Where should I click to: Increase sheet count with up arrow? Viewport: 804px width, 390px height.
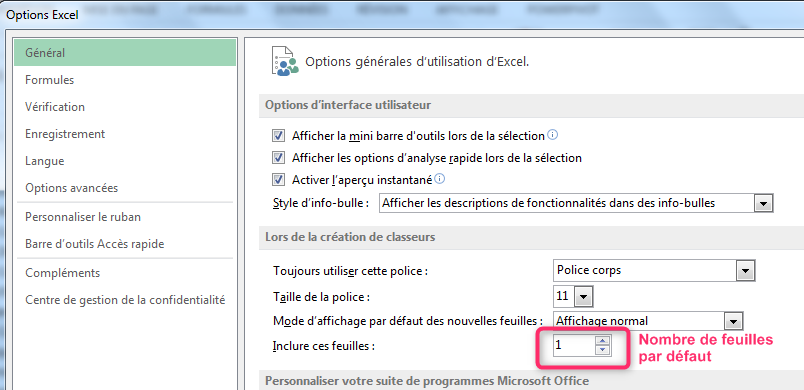[603, 341]
